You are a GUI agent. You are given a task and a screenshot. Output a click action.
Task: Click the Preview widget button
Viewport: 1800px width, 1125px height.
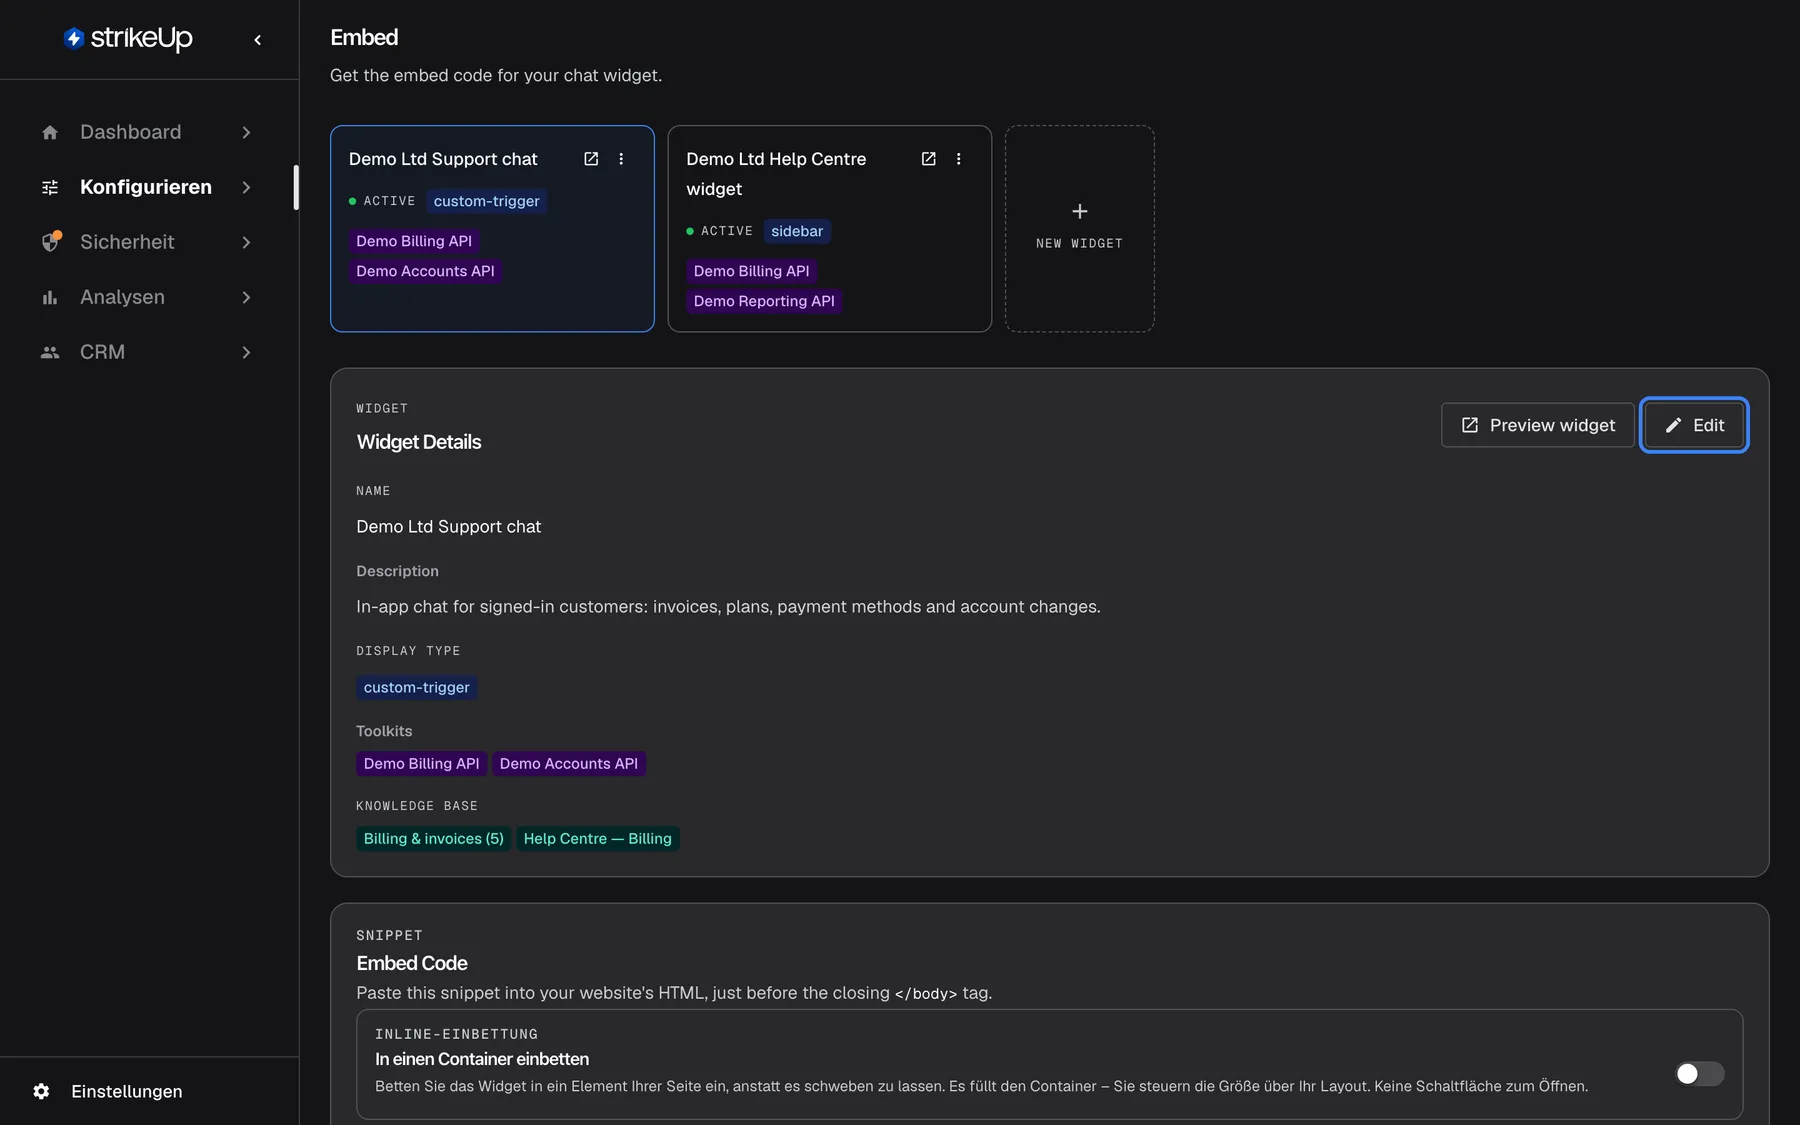pos(1538,425)
